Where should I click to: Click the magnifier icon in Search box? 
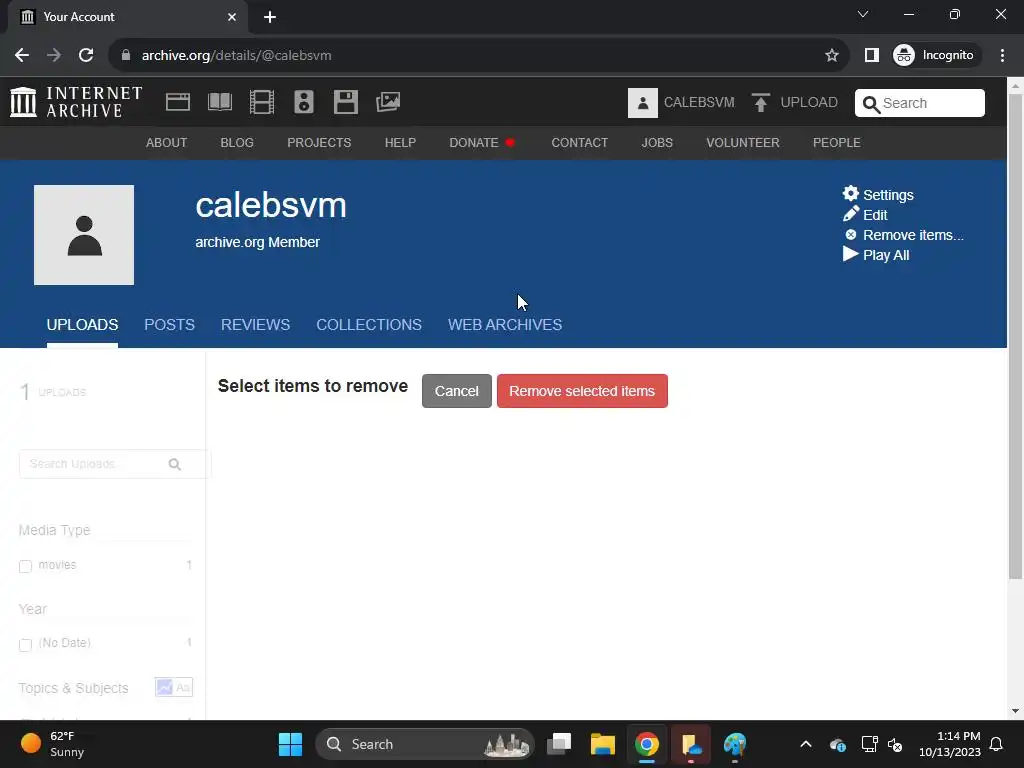871,104
